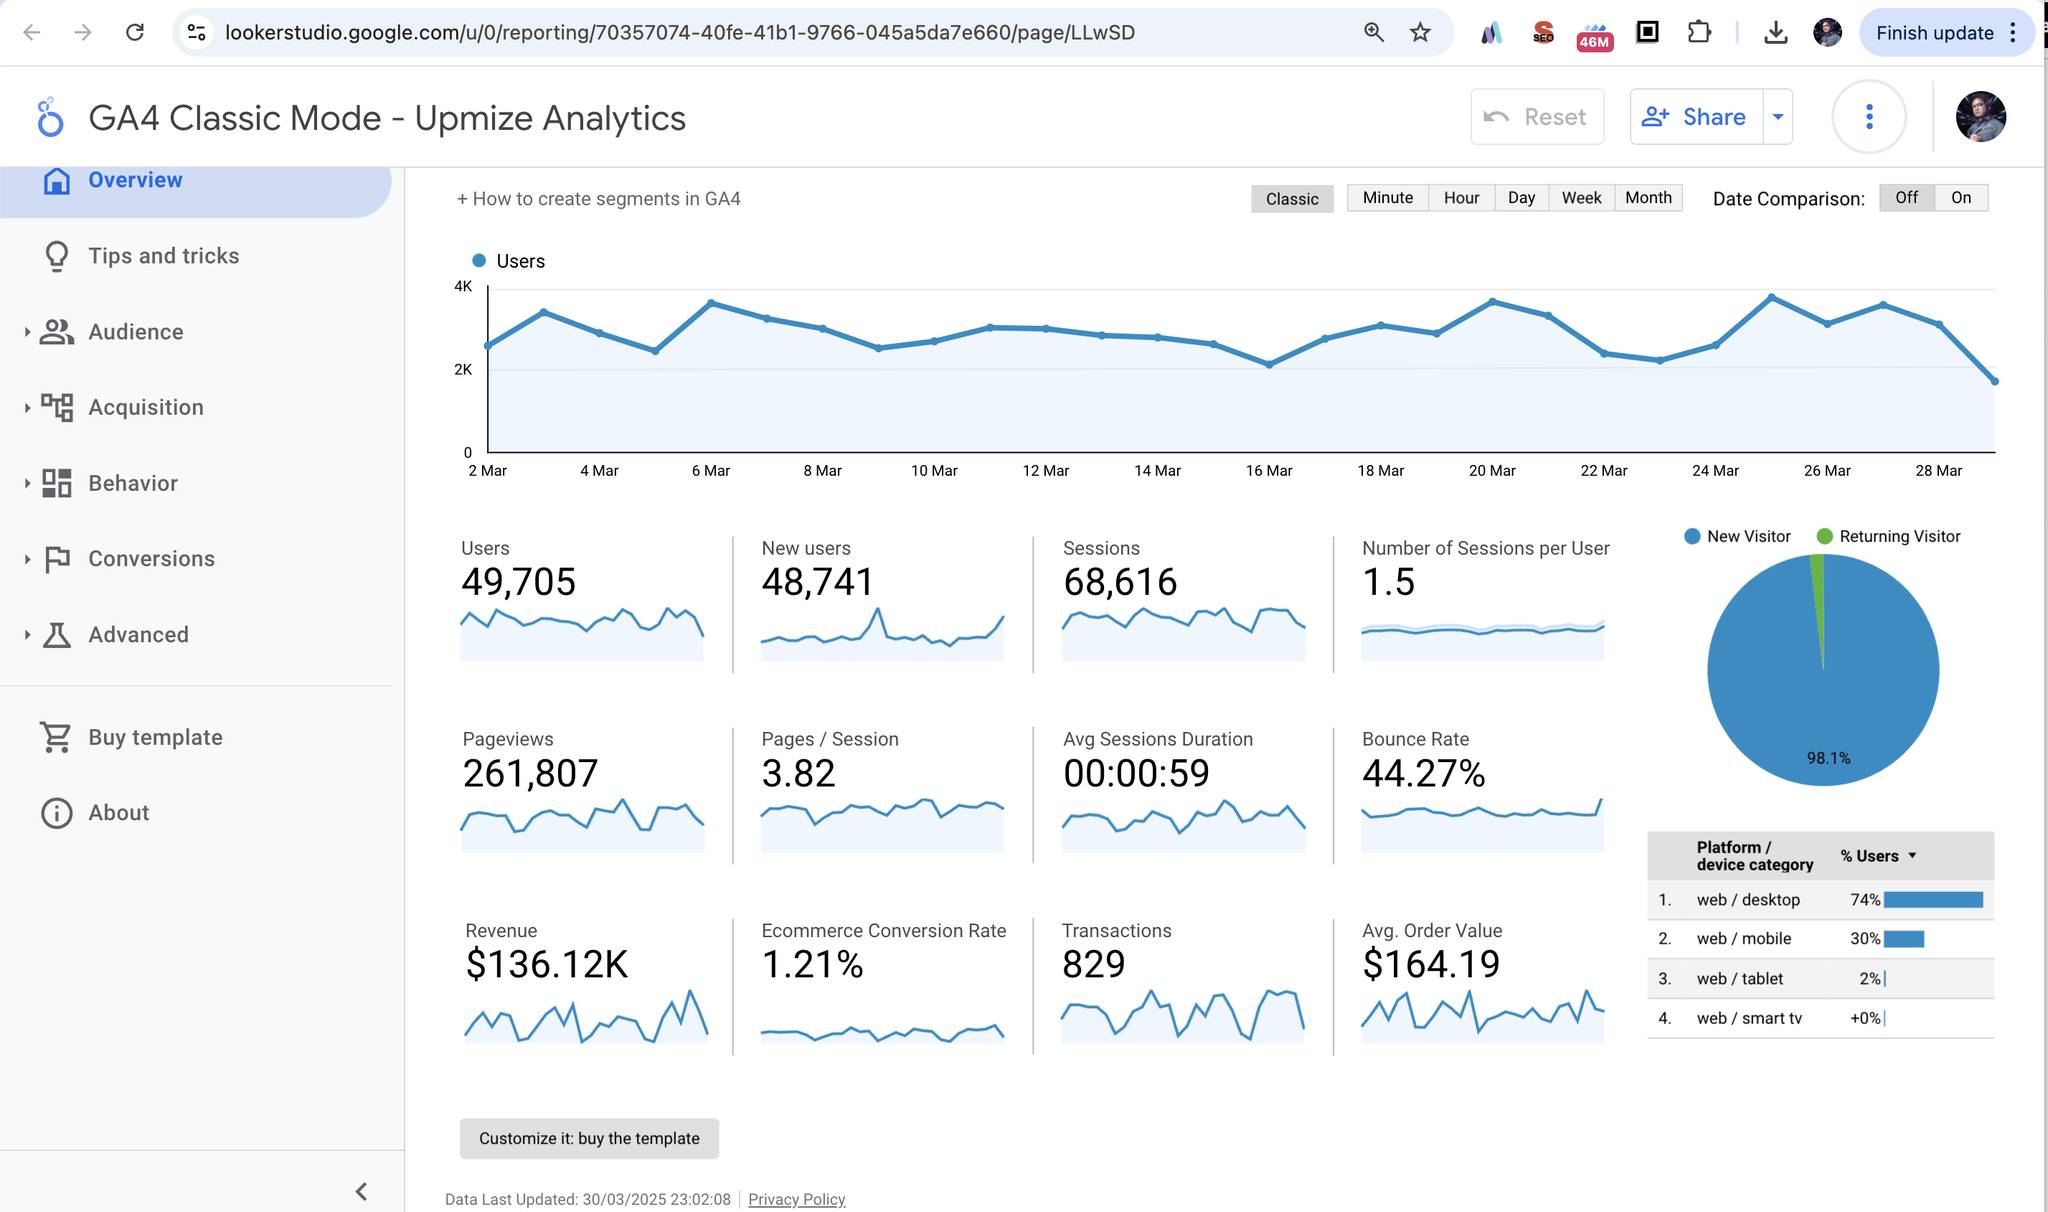Open the Overview home icon

pos(57,180)
